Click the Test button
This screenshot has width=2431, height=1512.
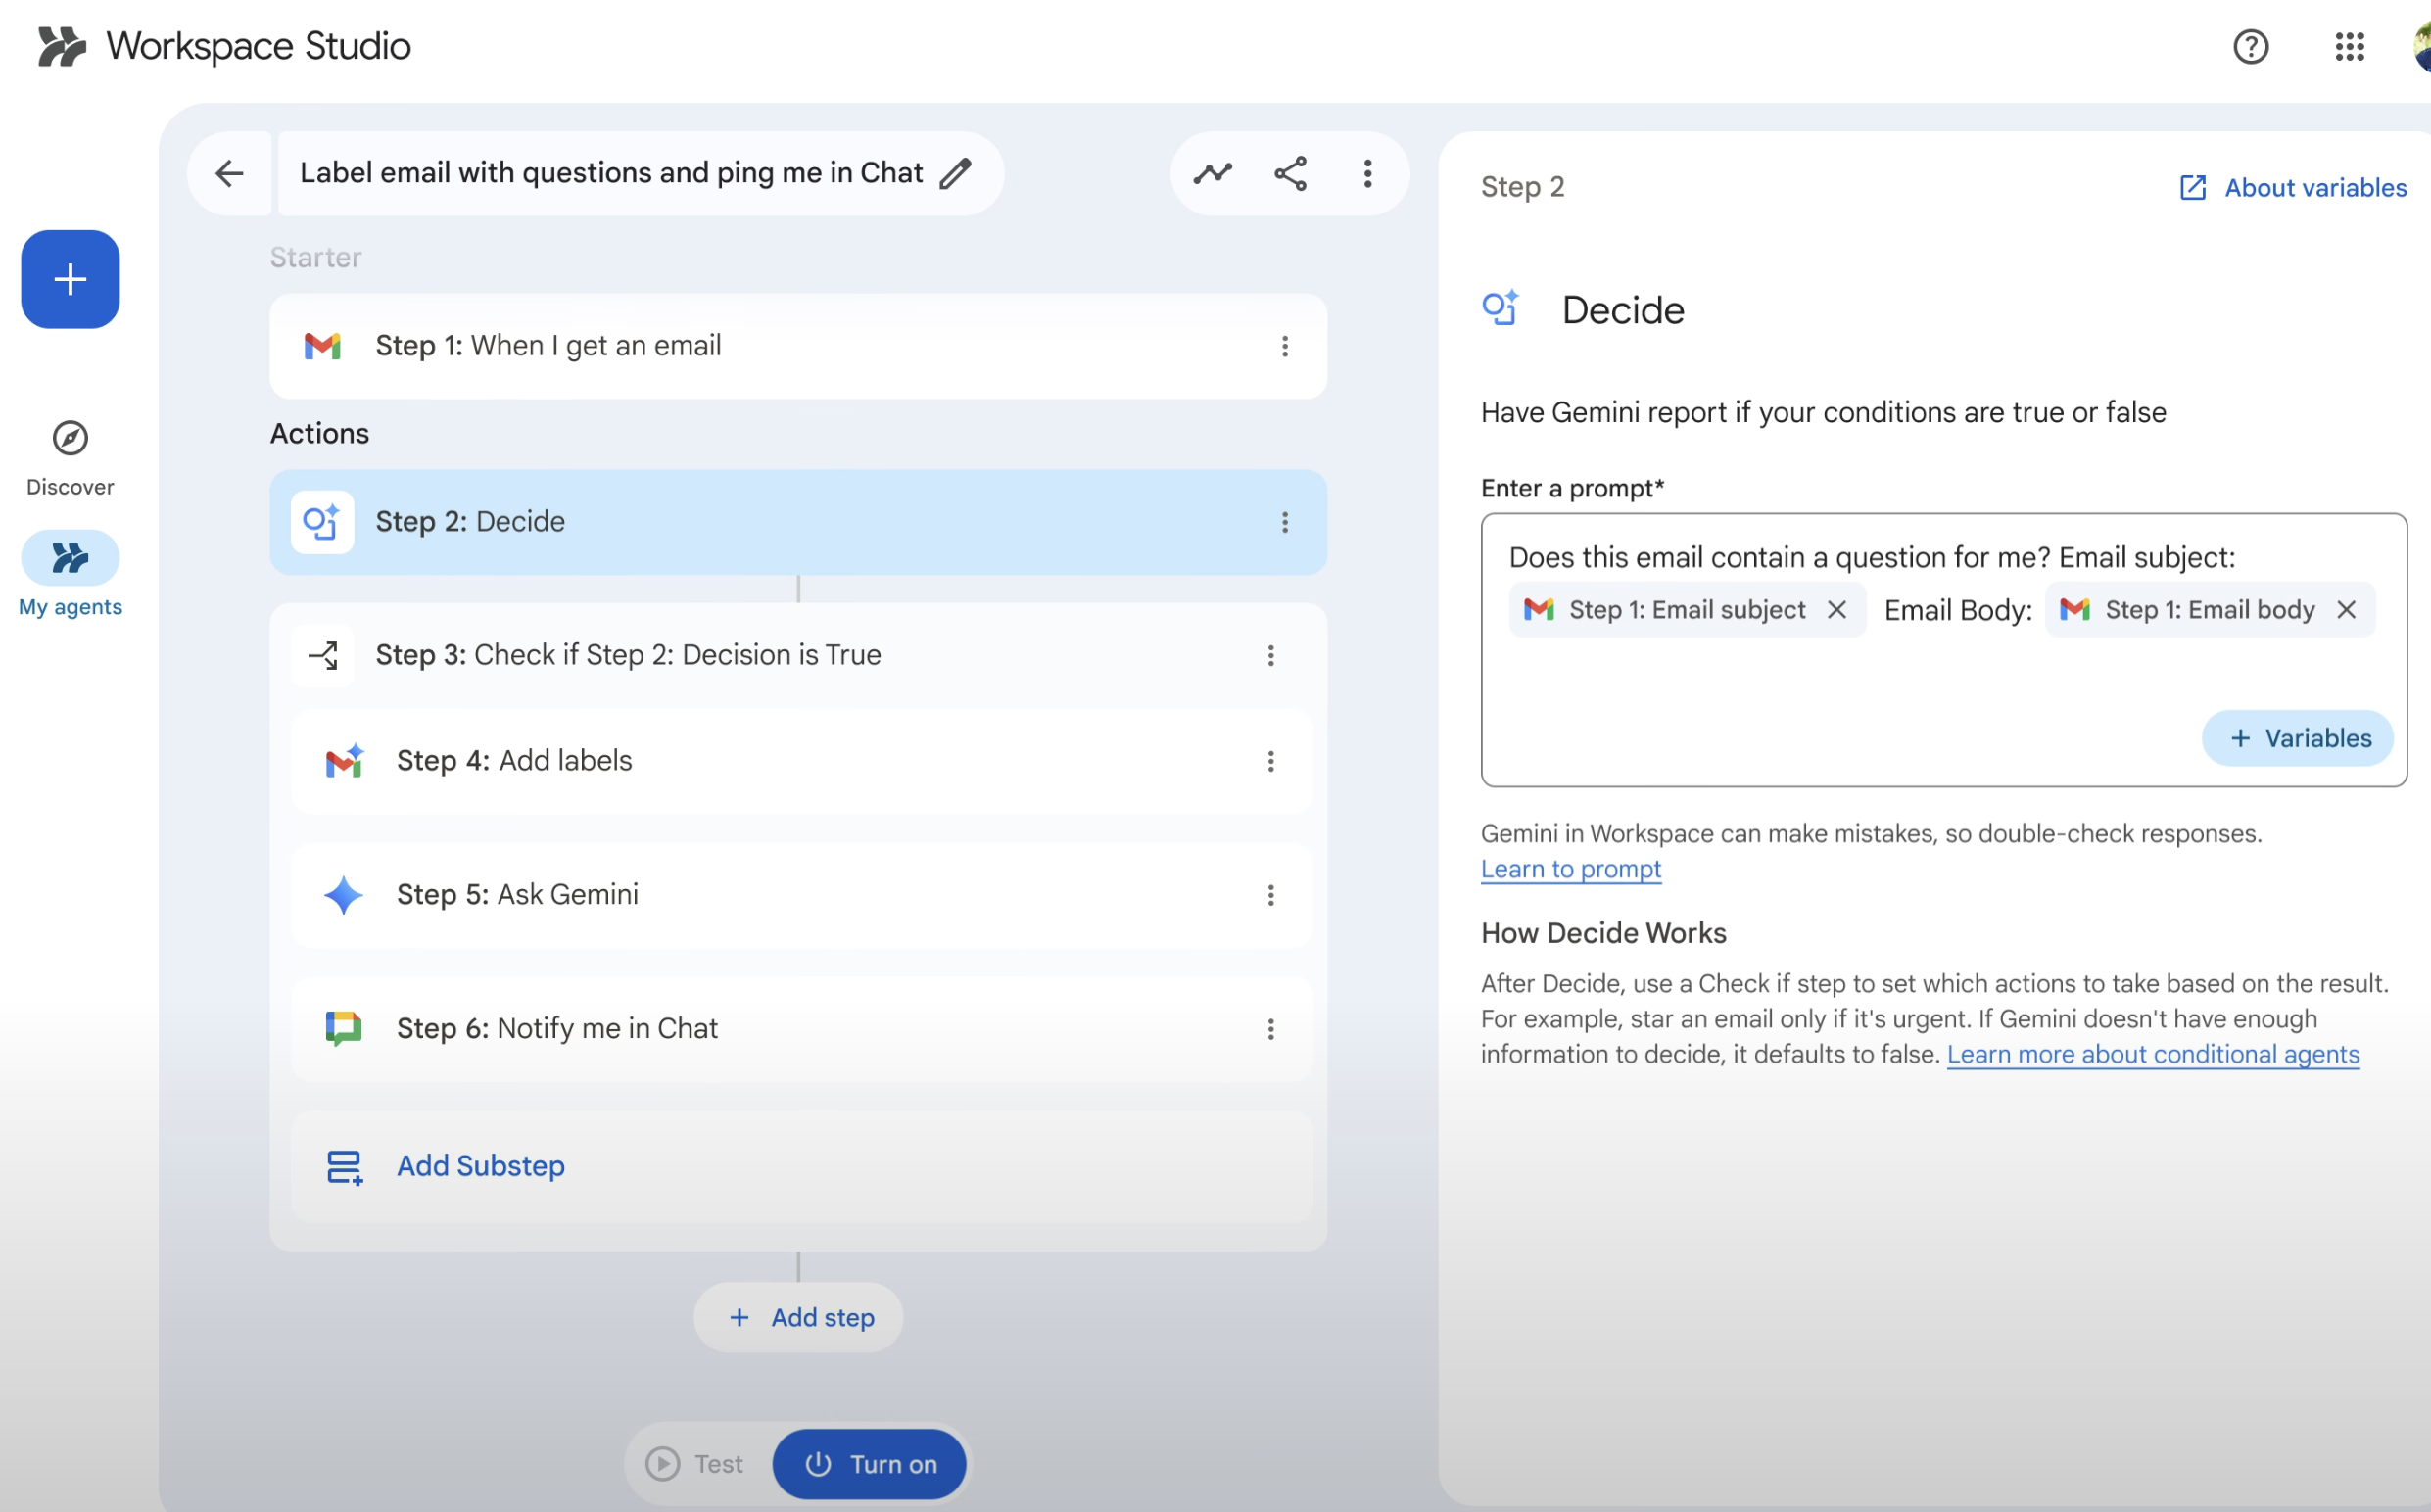[x=696, y=1464]
